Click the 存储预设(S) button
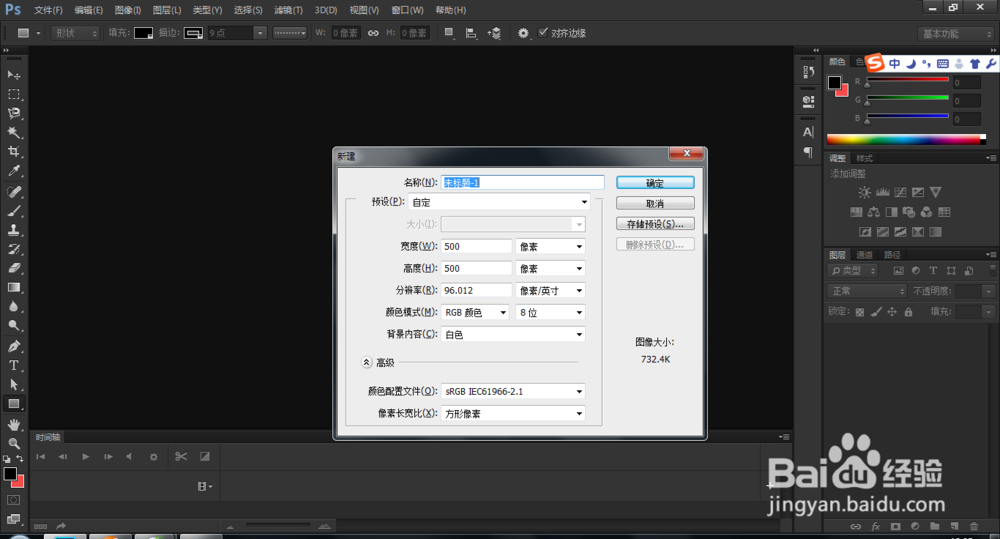 click(655, 224)
